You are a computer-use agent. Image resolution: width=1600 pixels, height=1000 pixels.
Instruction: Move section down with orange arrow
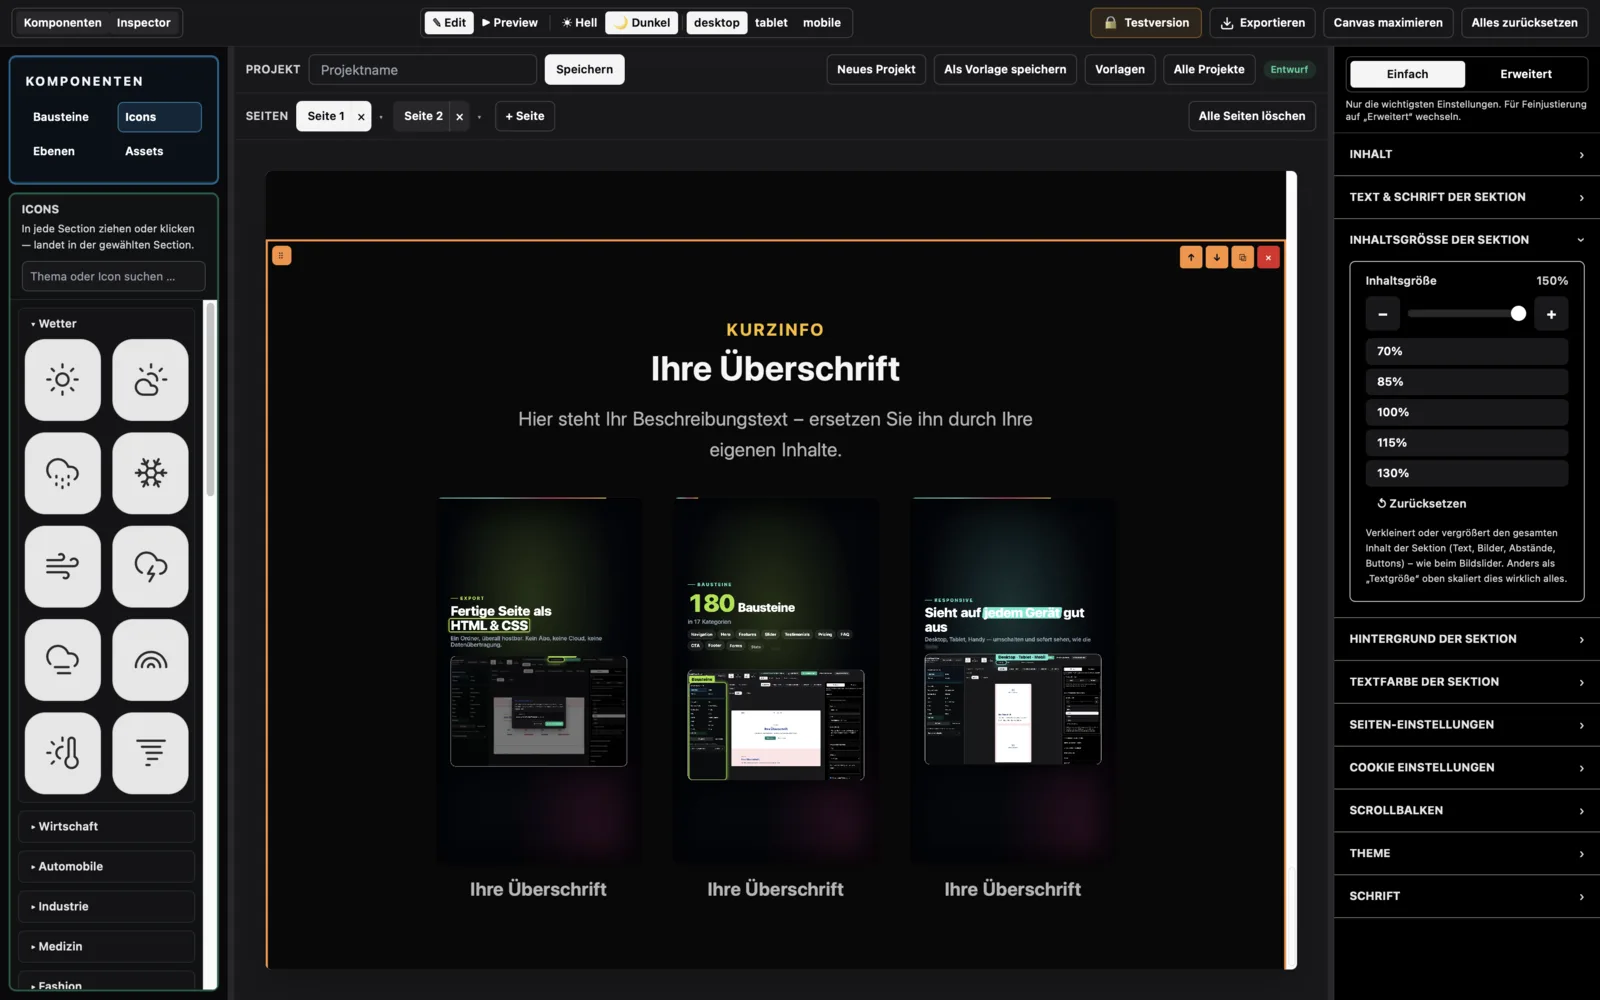click(x=1217, y=257)
